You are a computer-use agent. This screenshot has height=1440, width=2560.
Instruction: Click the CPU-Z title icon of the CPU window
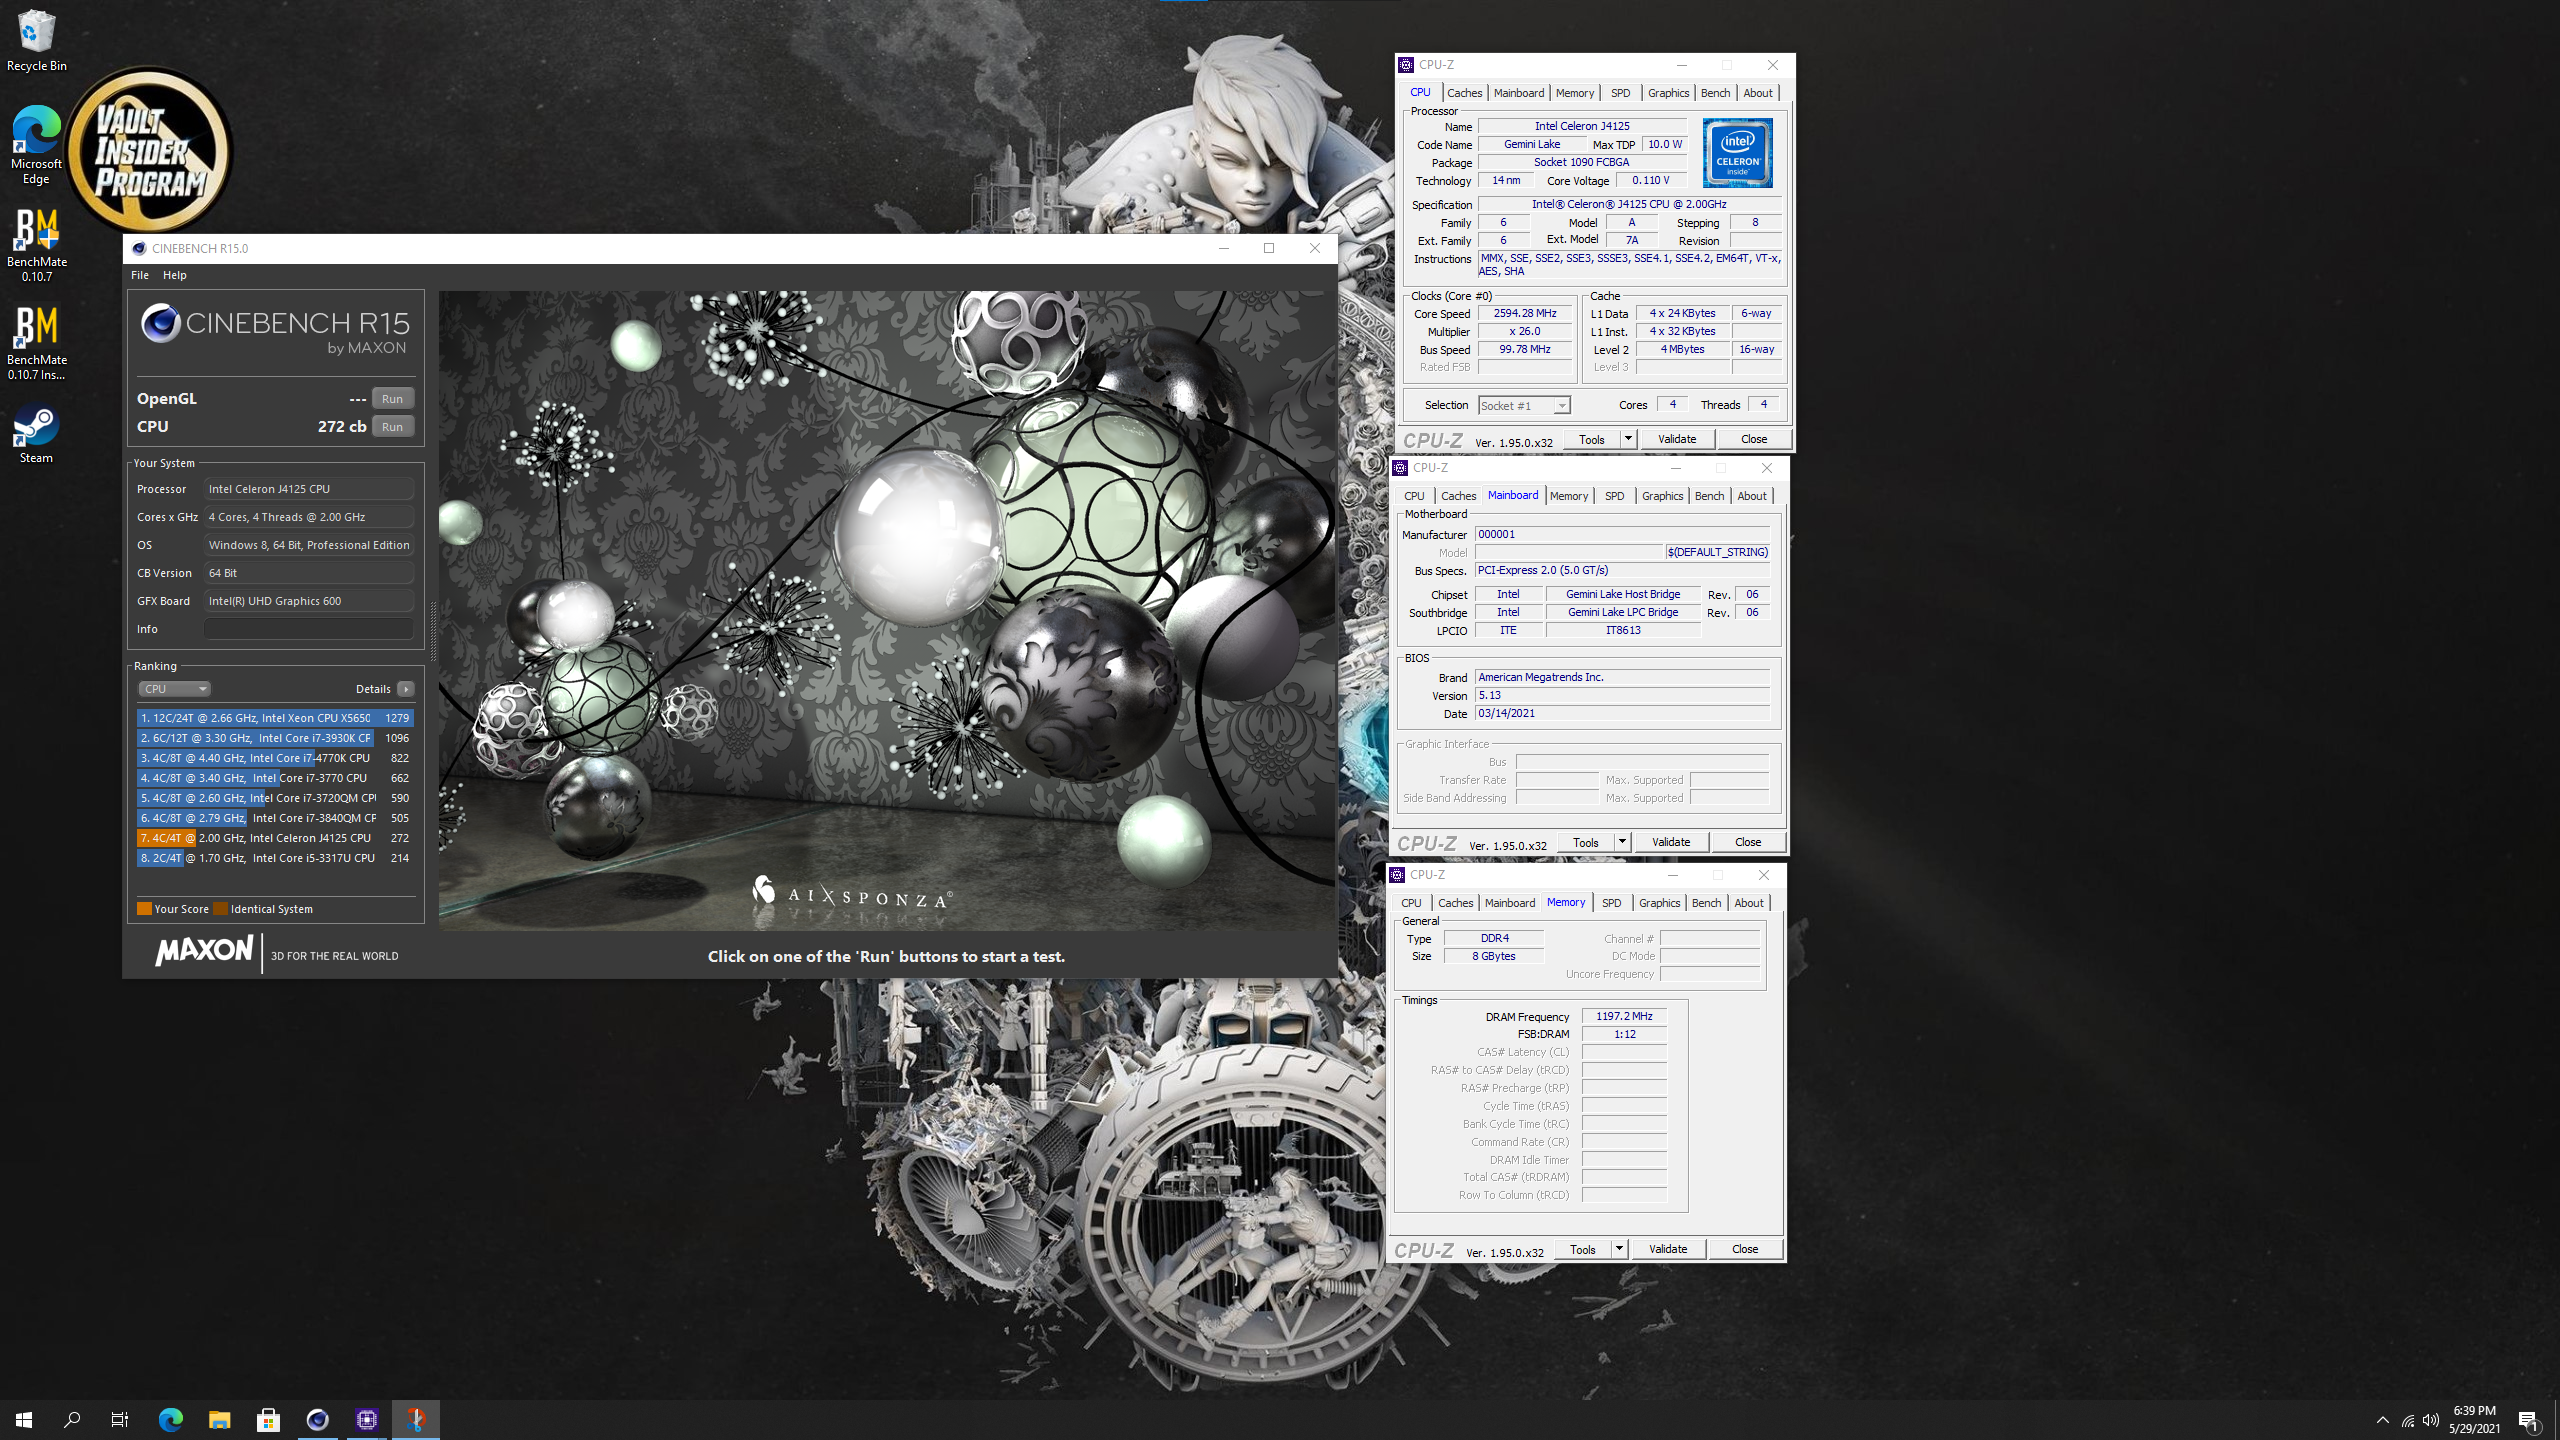pos(1406,65)
